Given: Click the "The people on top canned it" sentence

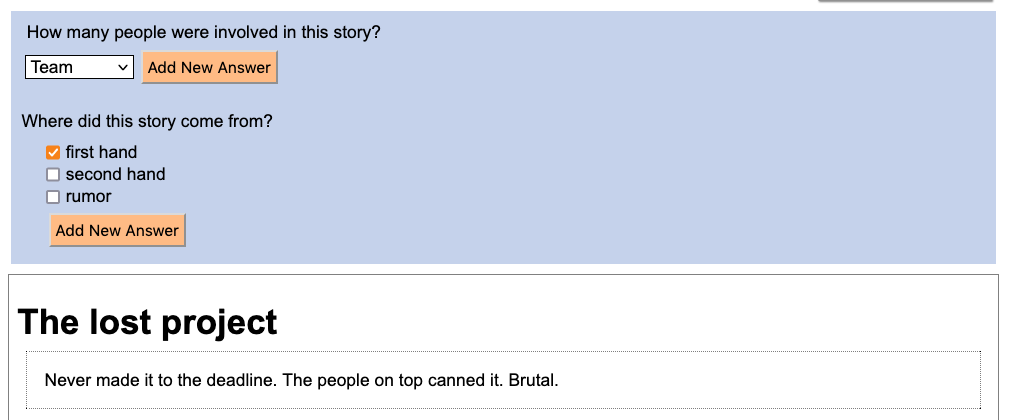Looking at the screenshot, I should coord(407,380).
